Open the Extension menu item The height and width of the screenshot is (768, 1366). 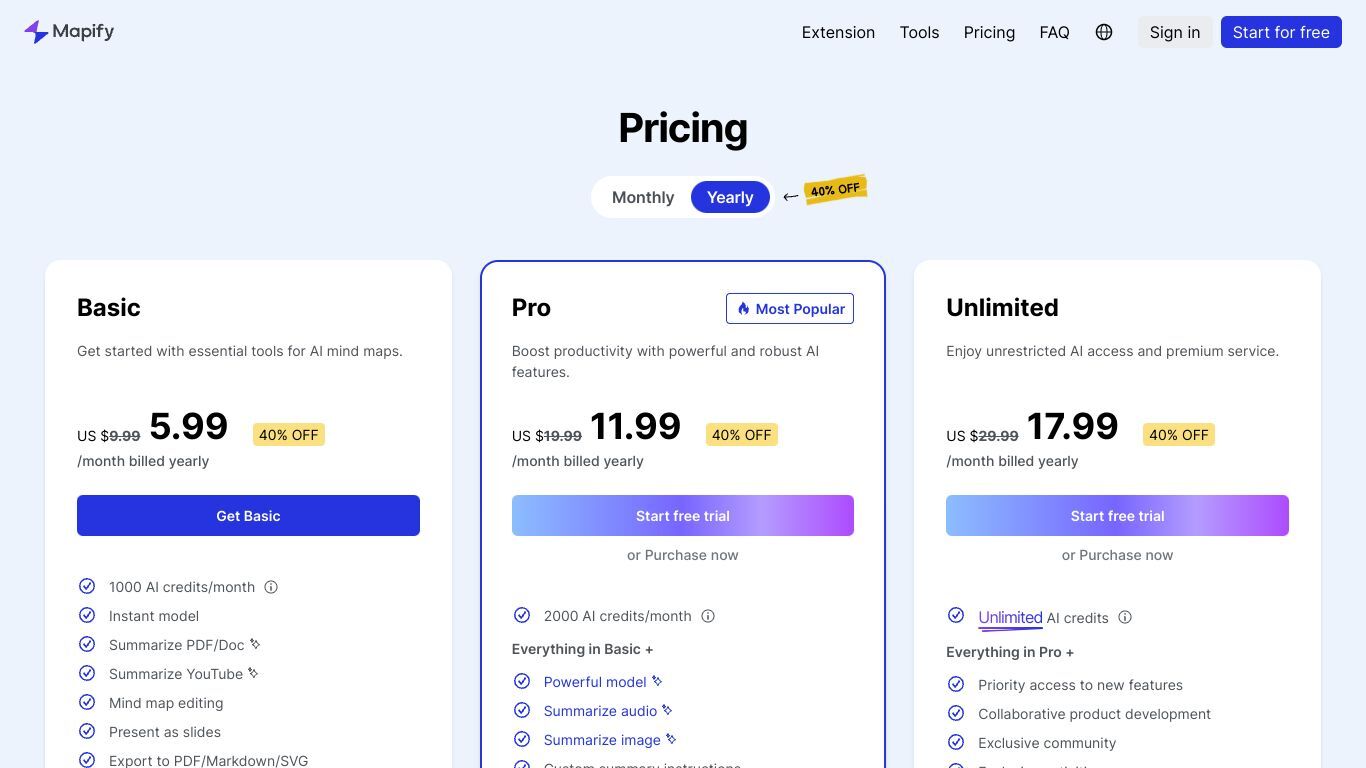(x=838, y=32)
